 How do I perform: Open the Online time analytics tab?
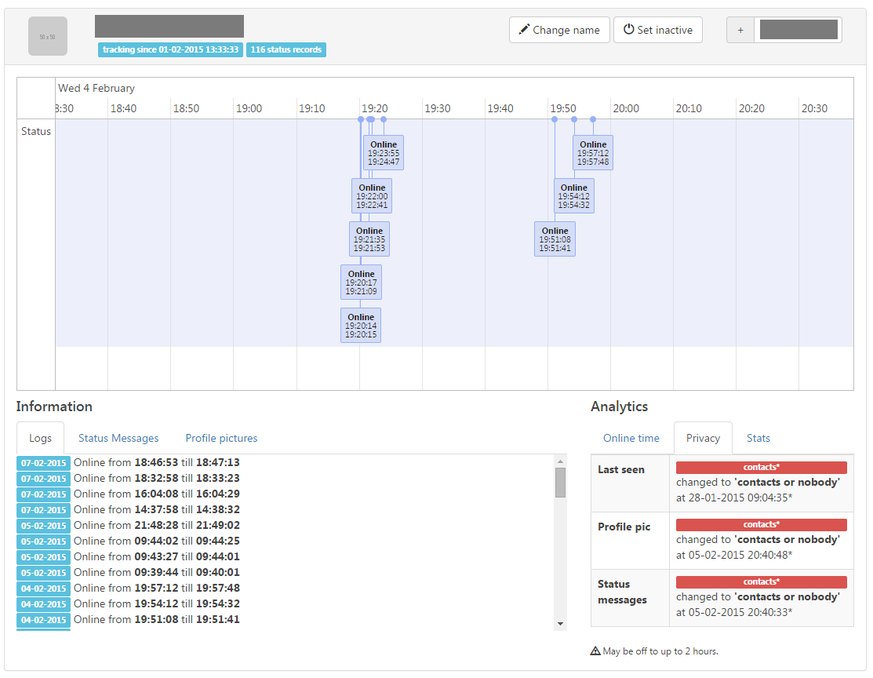(x=631, y=438)
